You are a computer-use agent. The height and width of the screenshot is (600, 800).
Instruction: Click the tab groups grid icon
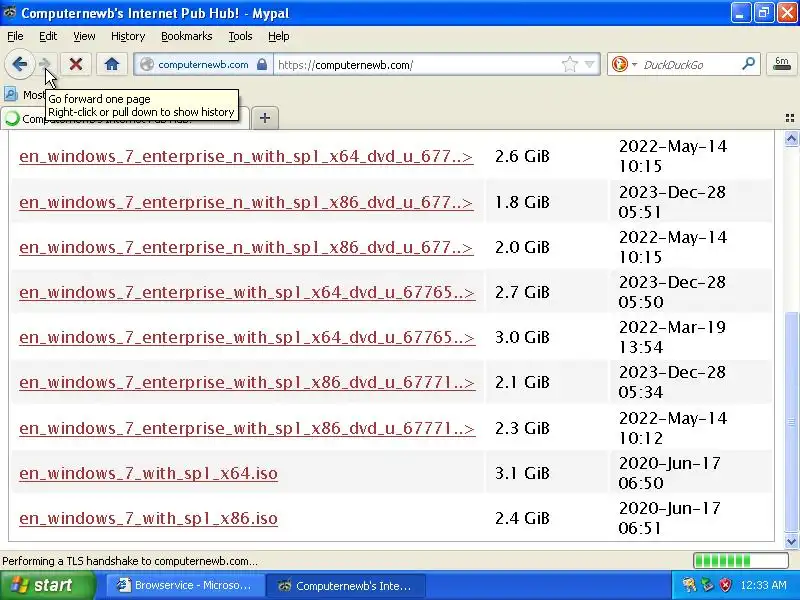click(790, 118)
